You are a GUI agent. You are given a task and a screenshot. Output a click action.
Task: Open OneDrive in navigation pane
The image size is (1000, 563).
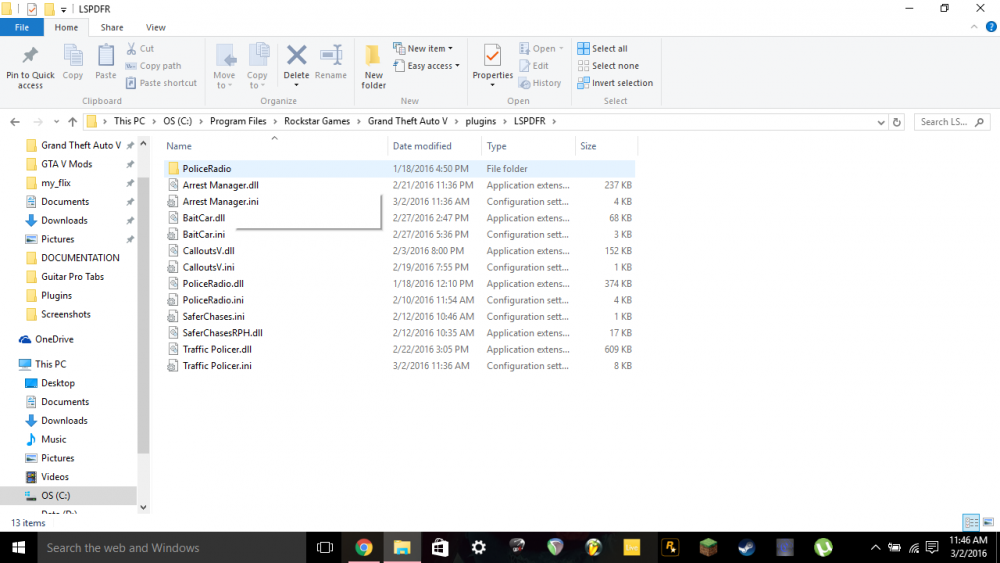[54, 339]
